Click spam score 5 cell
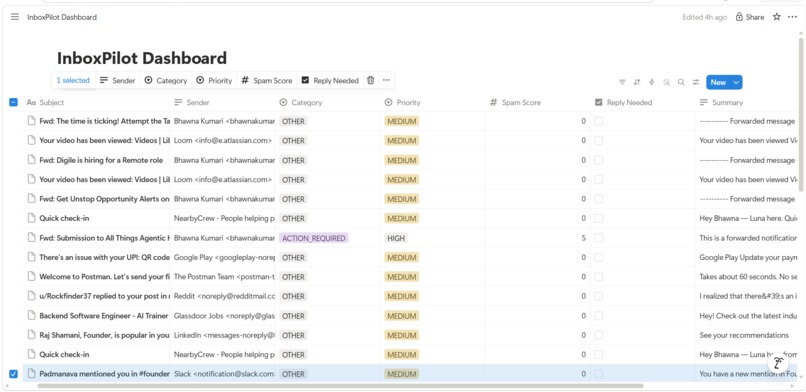 (538, 238)
